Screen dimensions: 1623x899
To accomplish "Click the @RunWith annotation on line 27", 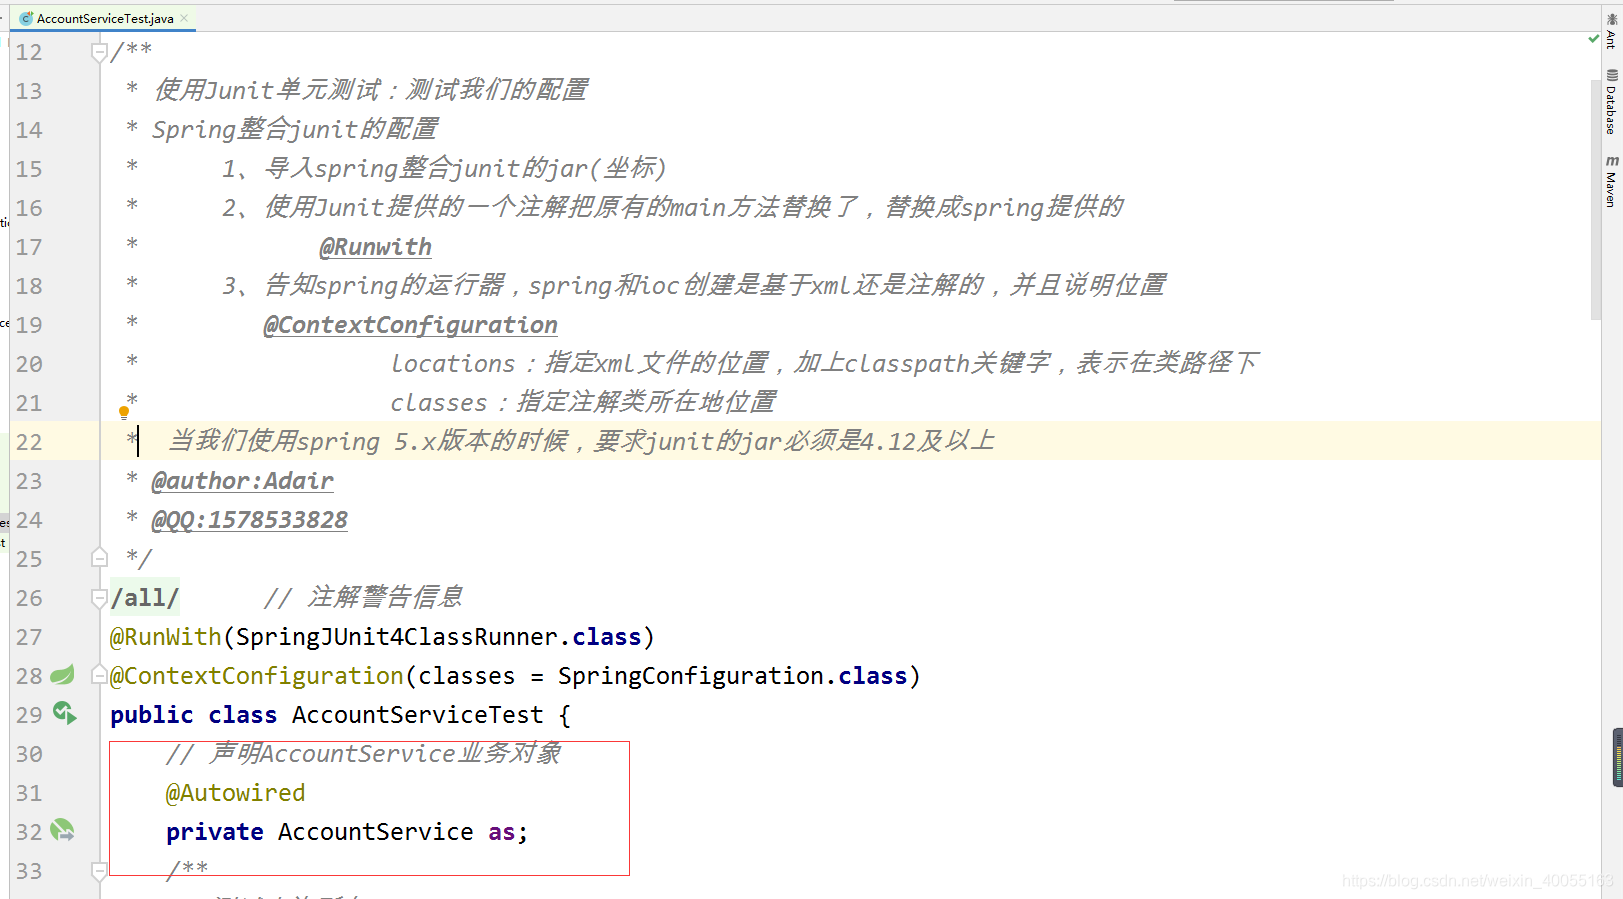I will click(x=166, y=637).
